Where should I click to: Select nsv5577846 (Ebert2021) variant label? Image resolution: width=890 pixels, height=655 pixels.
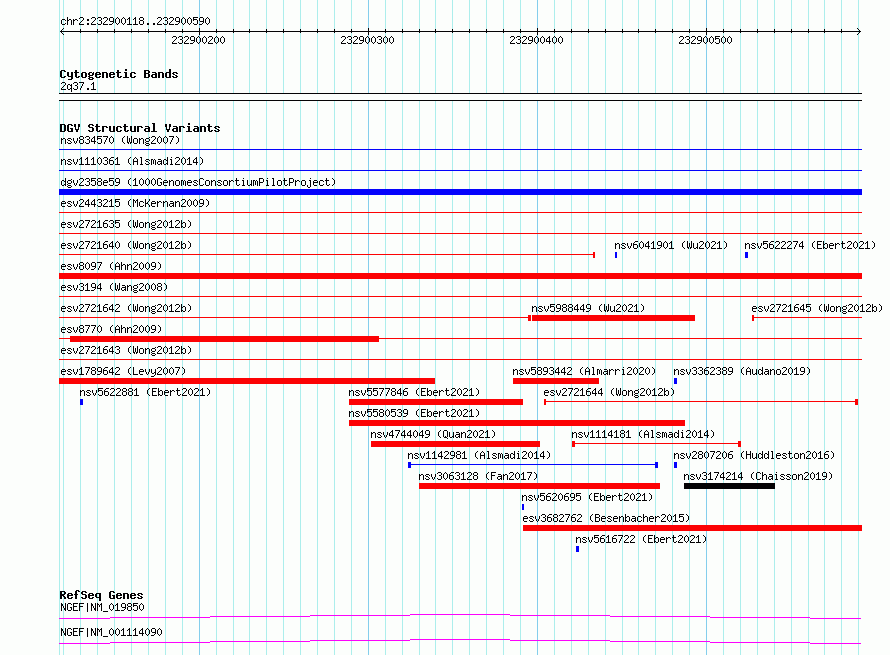414,392
